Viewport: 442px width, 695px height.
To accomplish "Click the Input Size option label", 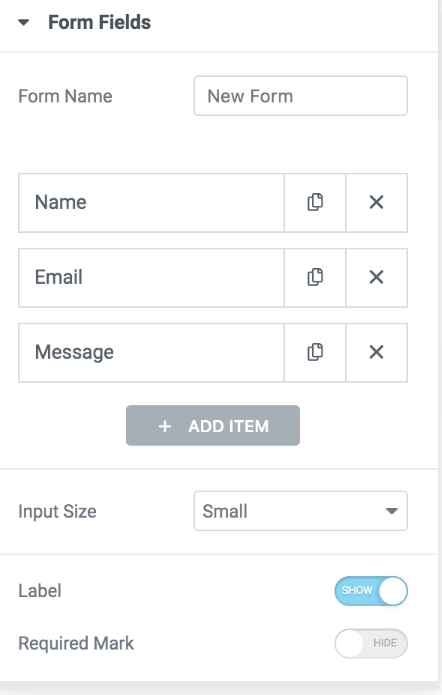I will click(57, 511).
